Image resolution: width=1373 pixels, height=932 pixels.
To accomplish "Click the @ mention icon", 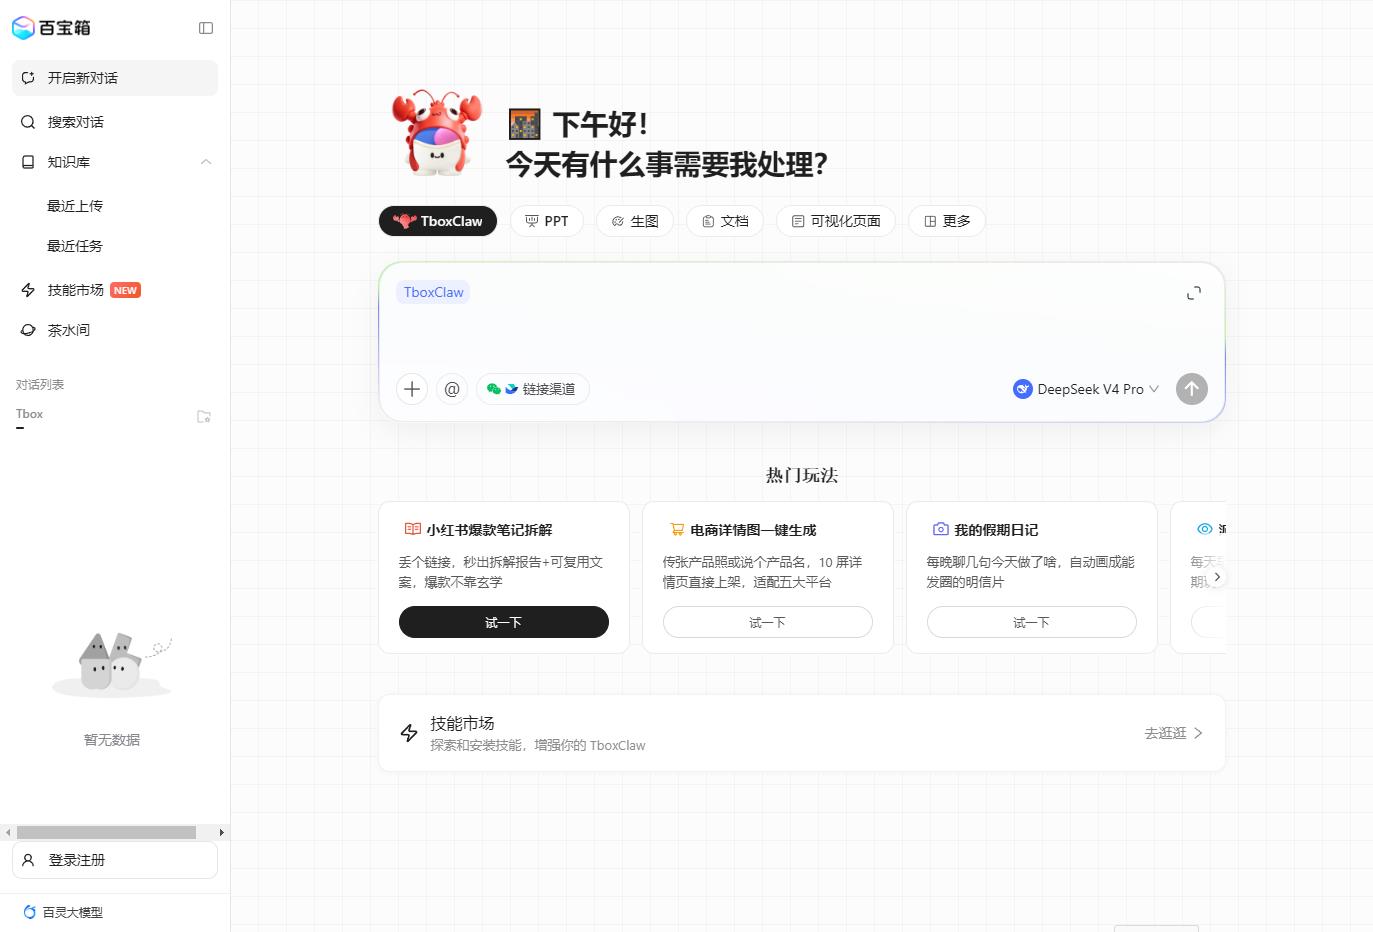I will tap(452, 389).
